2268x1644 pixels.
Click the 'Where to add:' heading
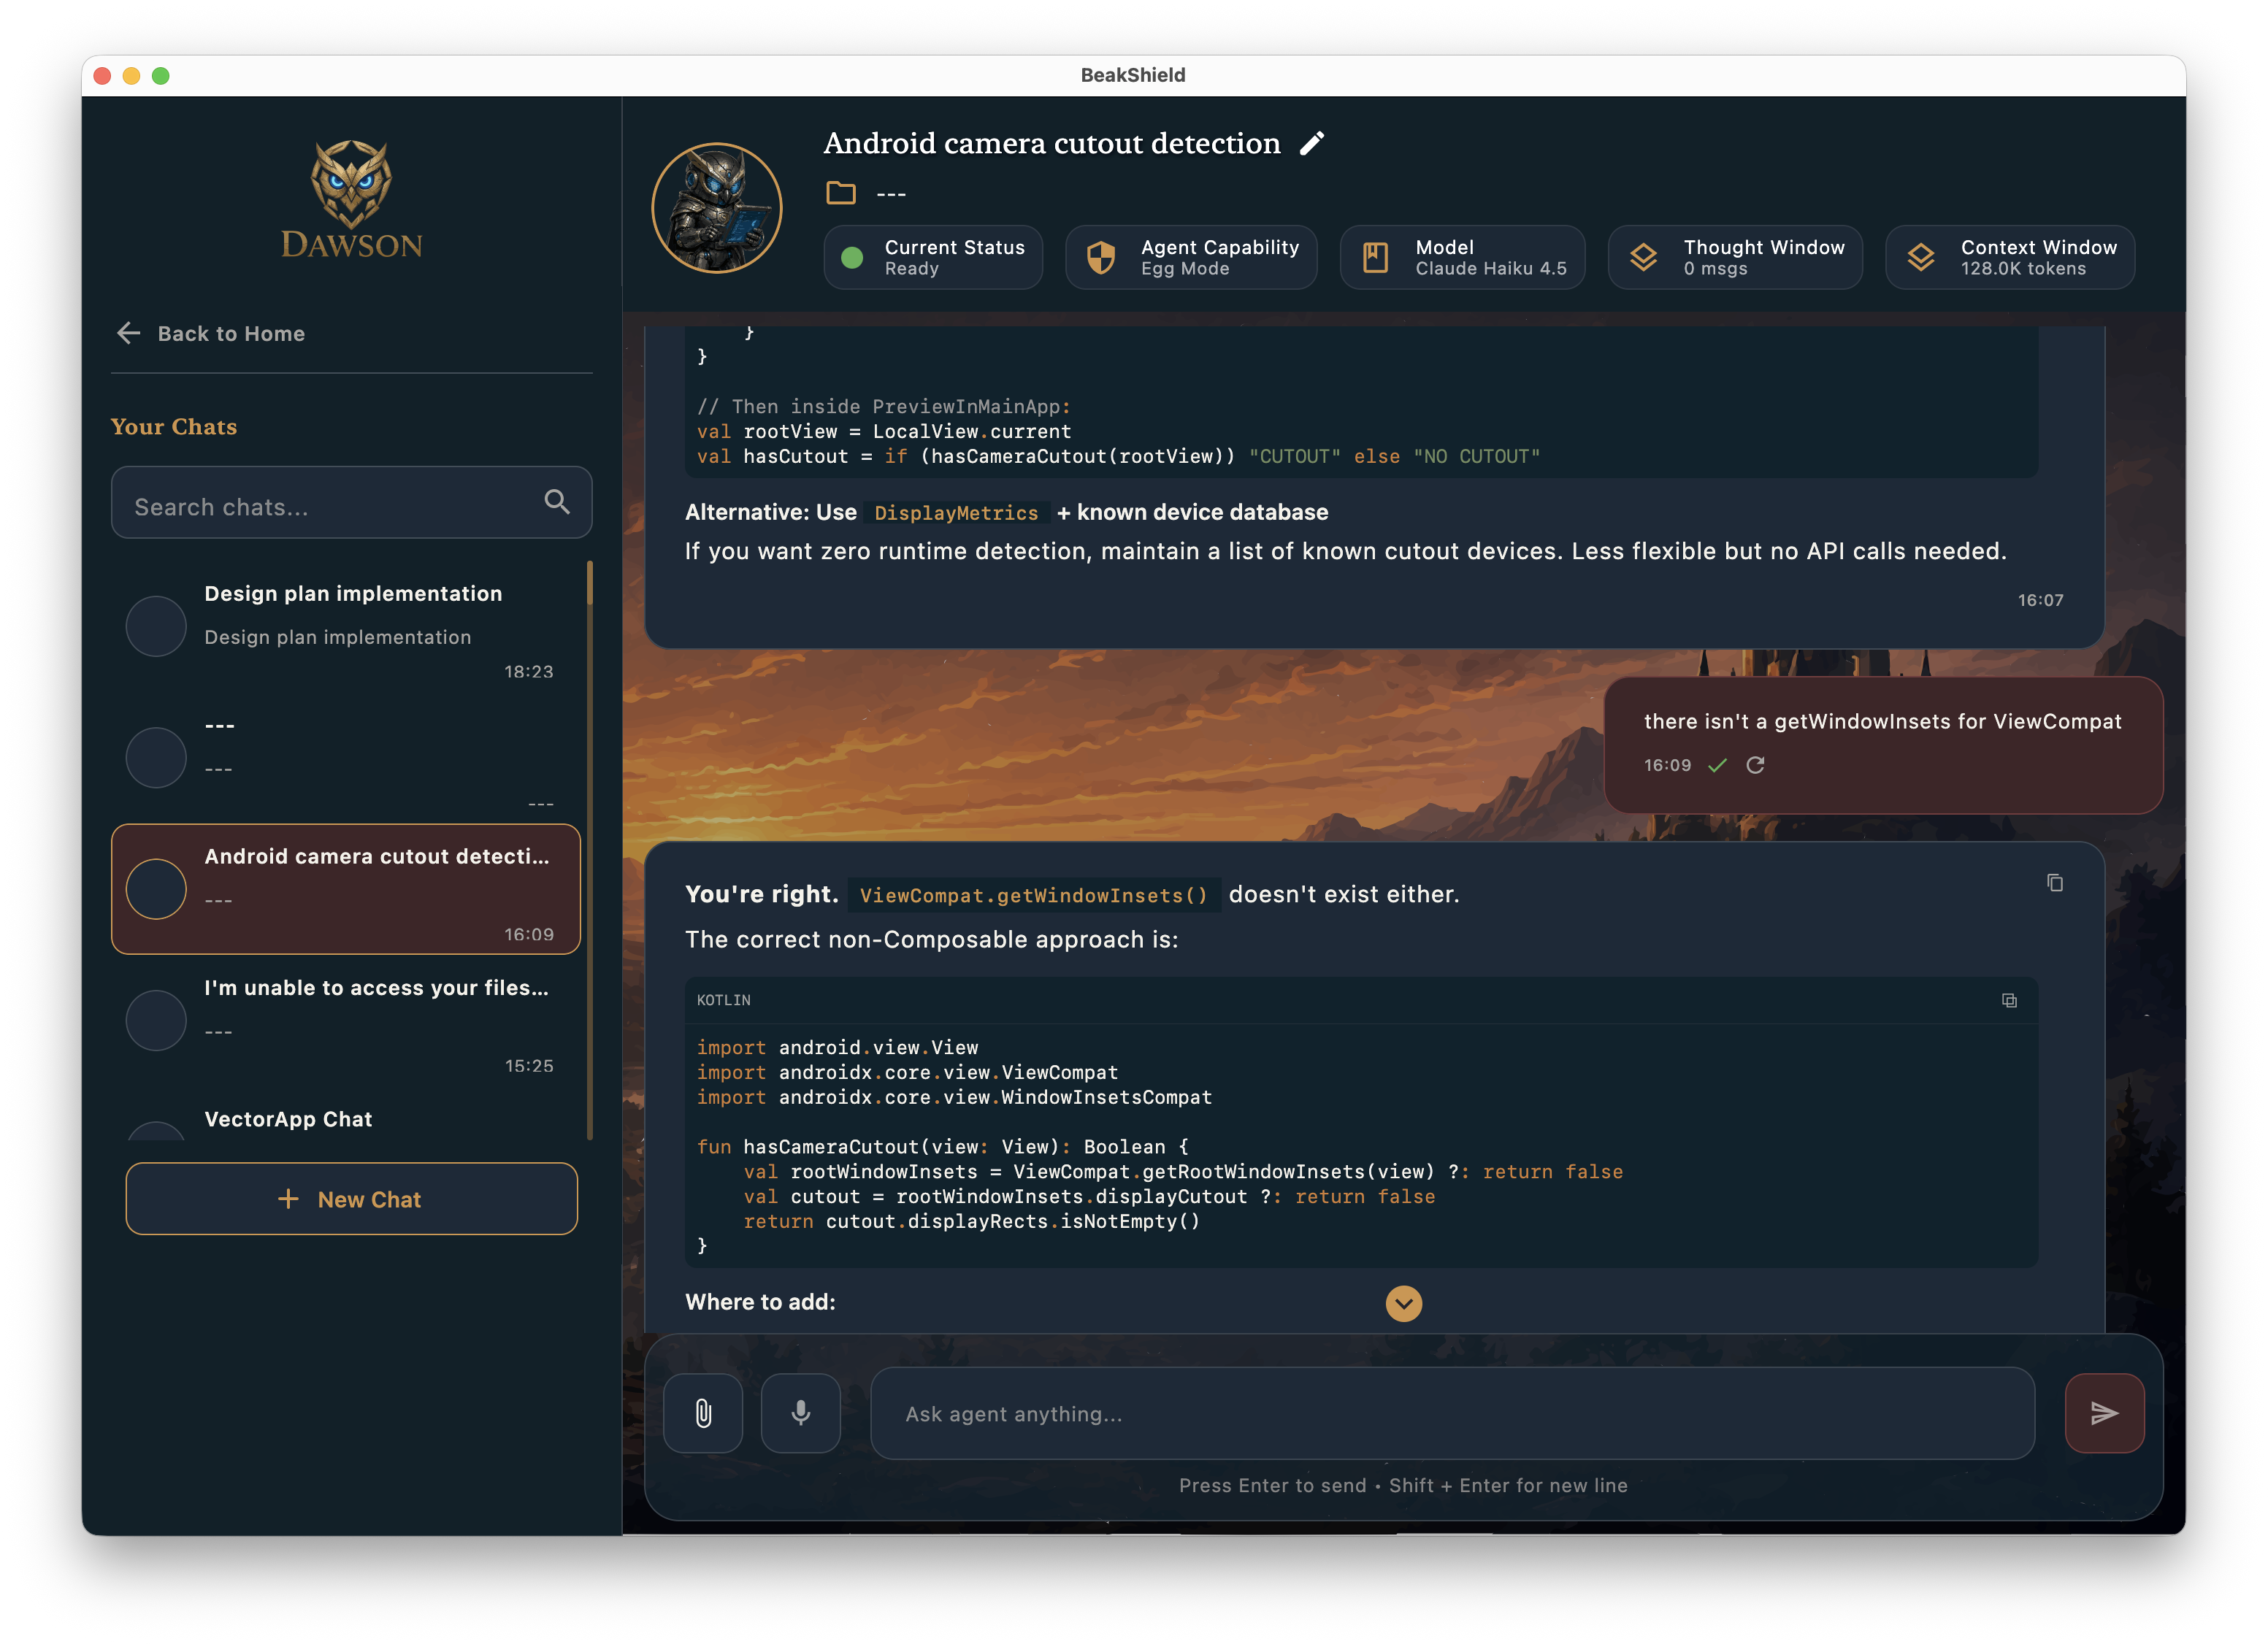(760, 1302)
